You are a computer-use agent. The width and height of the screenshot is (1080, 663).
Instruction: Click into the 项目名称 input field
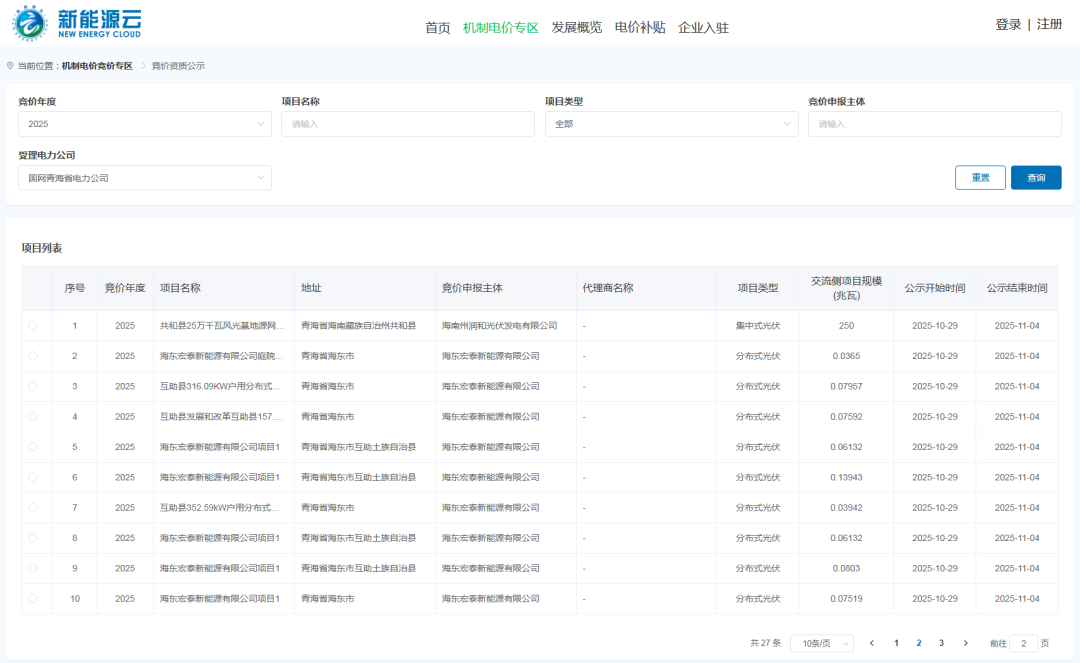(x=407, y=123)
